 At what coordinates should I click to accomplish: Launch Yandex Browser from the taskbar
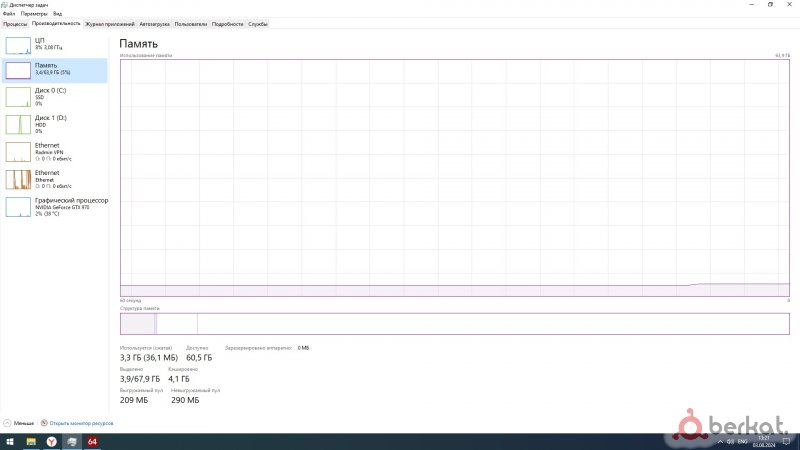click(50, 441)
